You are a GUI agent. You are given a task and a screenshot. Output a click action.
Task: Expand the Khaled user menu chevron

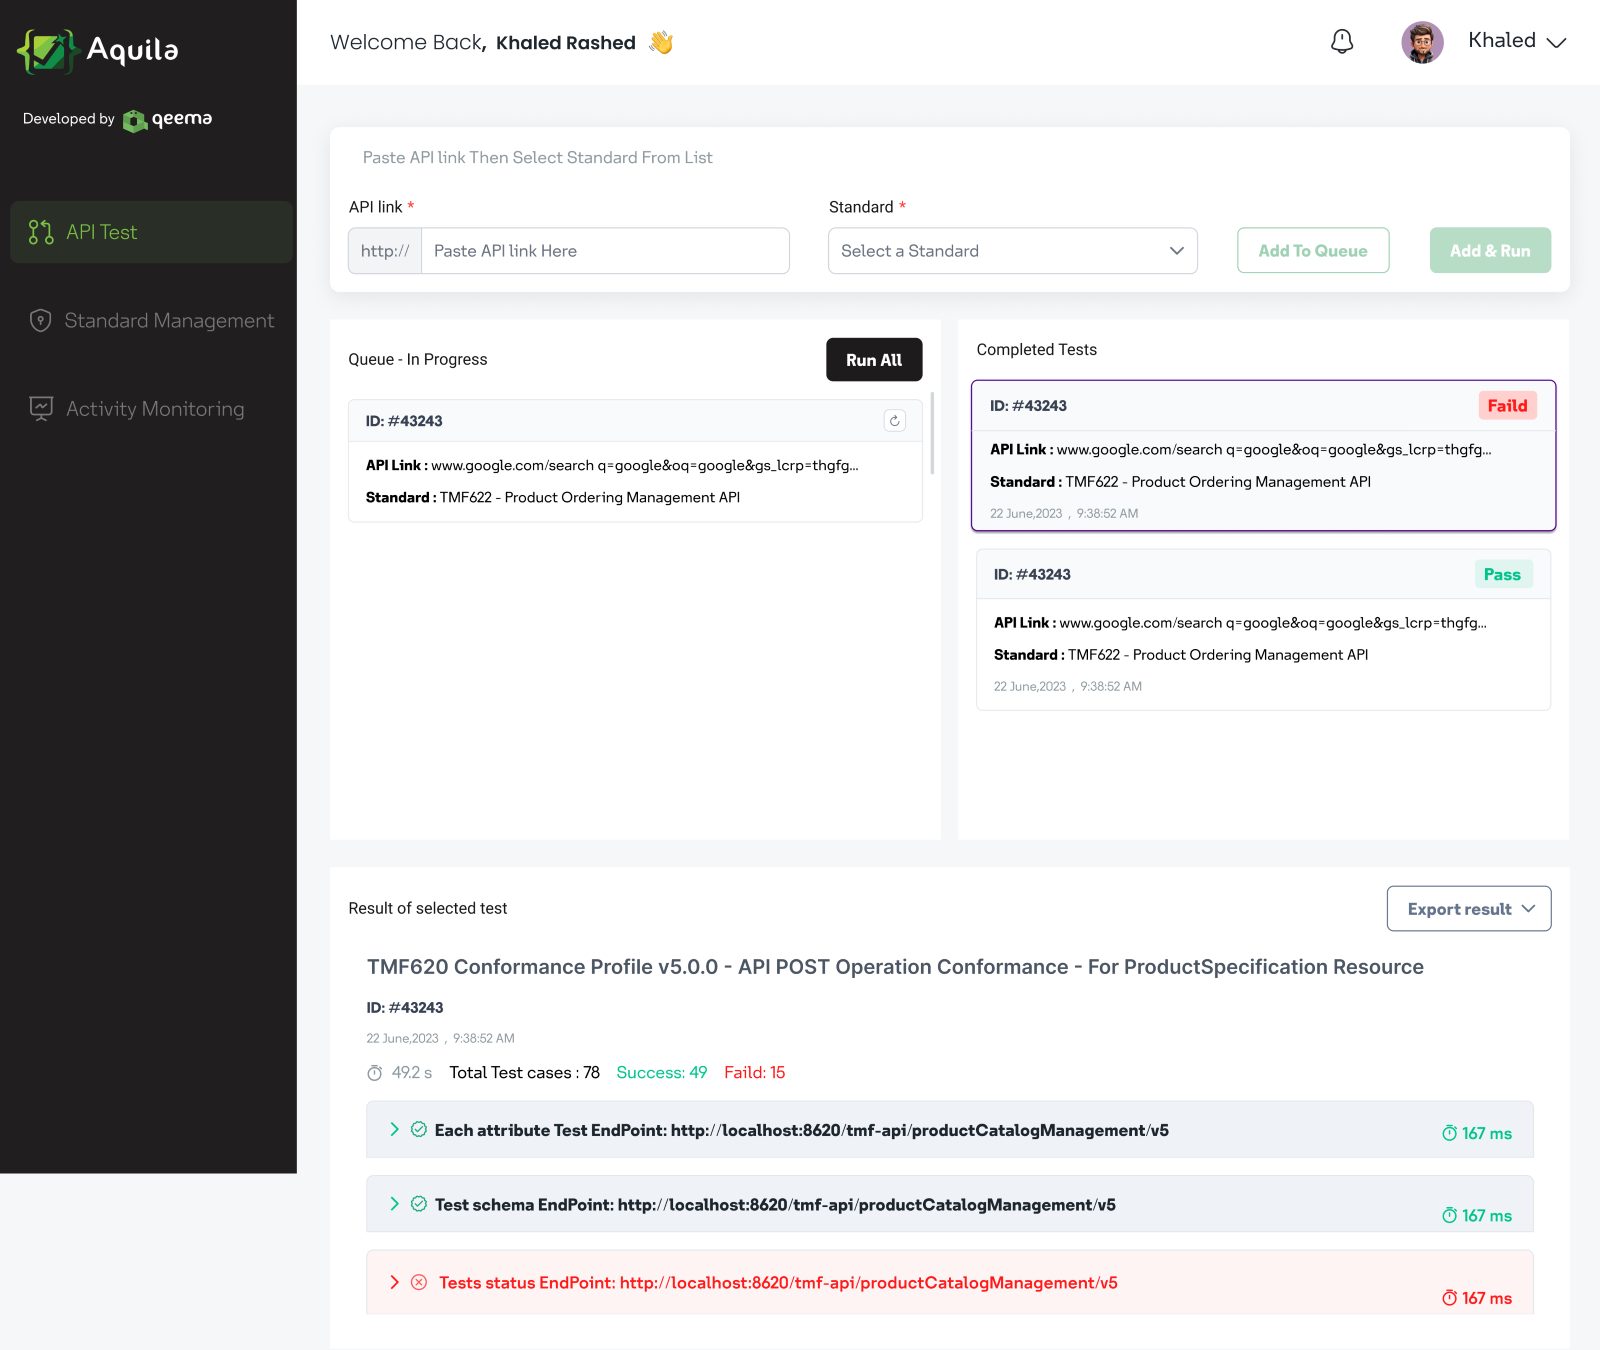coord(1556,42)
